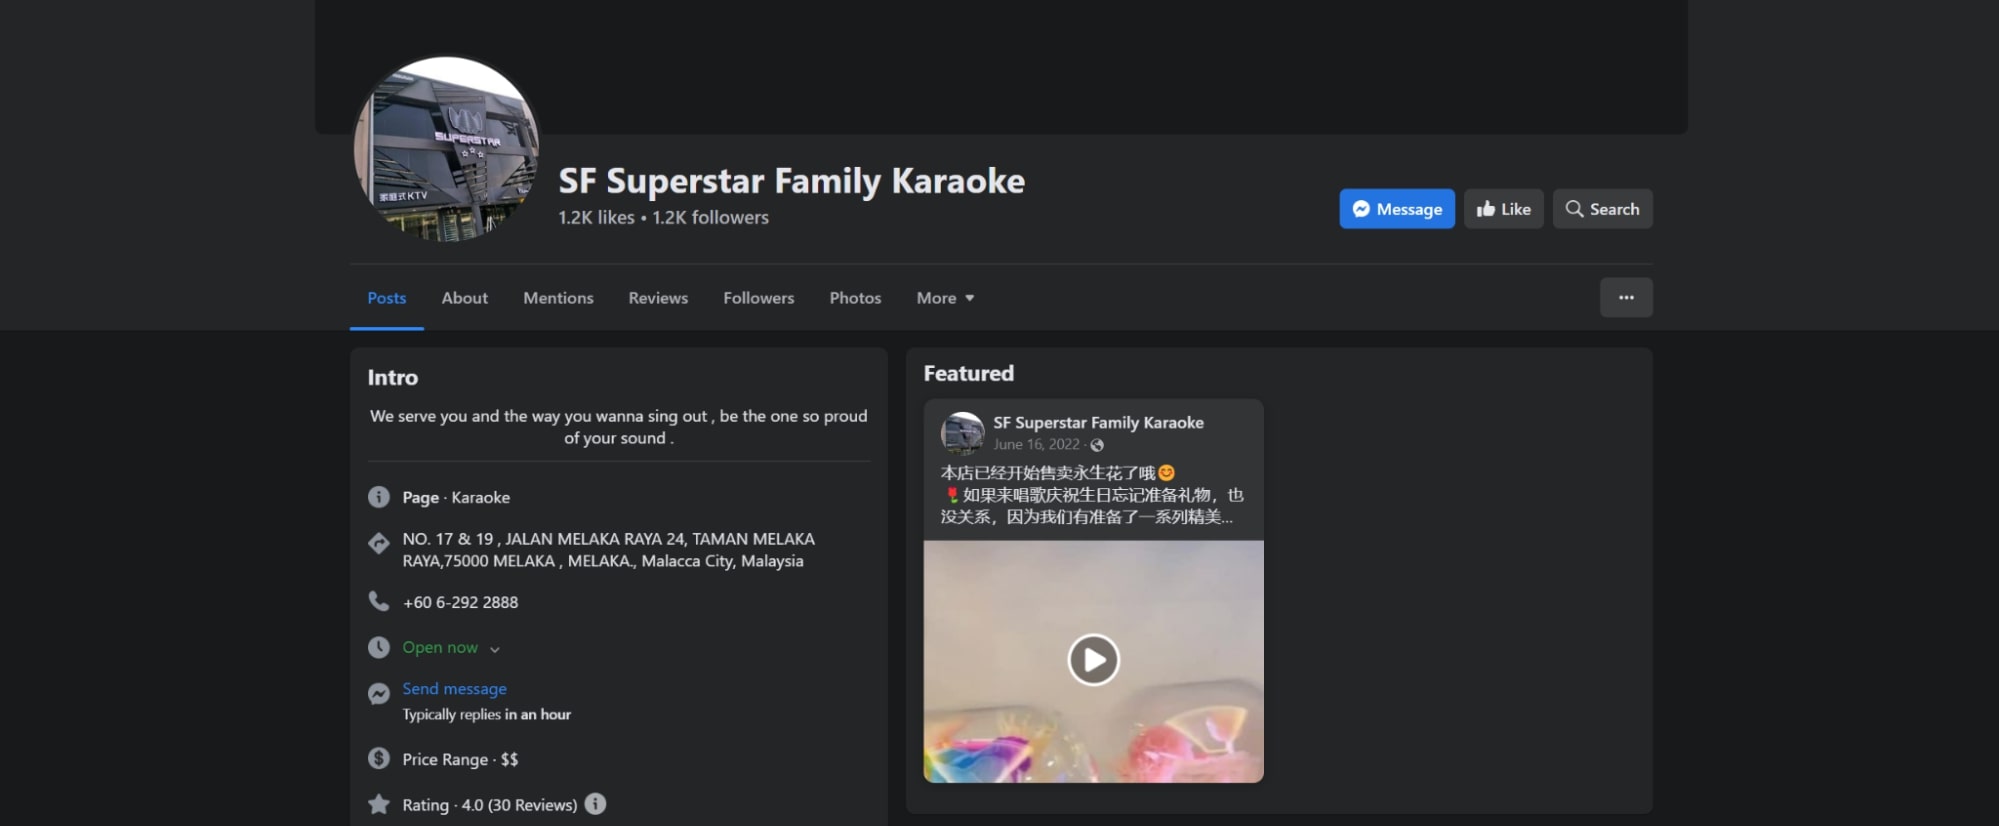Open the Photos tab

click(855, 298)
